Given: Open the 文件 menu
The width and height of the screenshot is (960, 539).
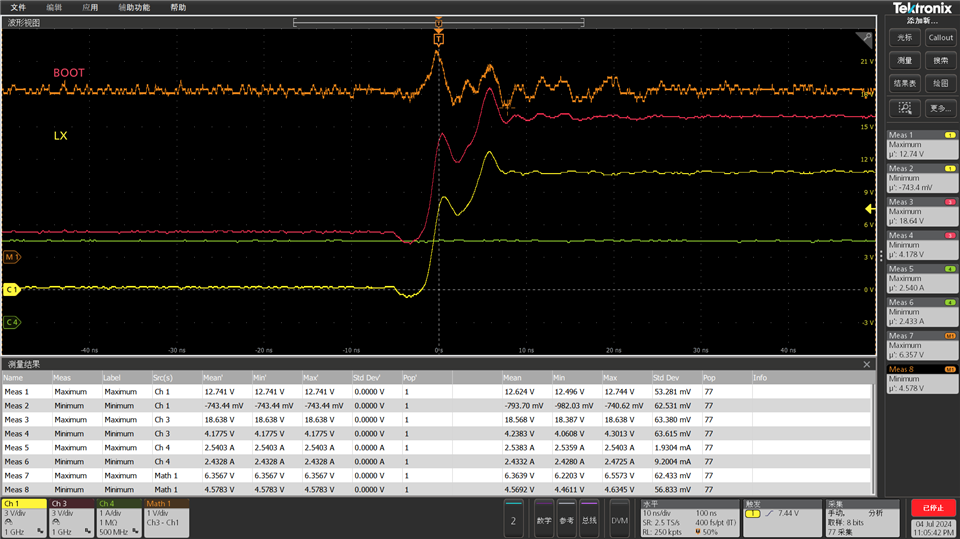Looking at the screenshot, I should point(18,7).
